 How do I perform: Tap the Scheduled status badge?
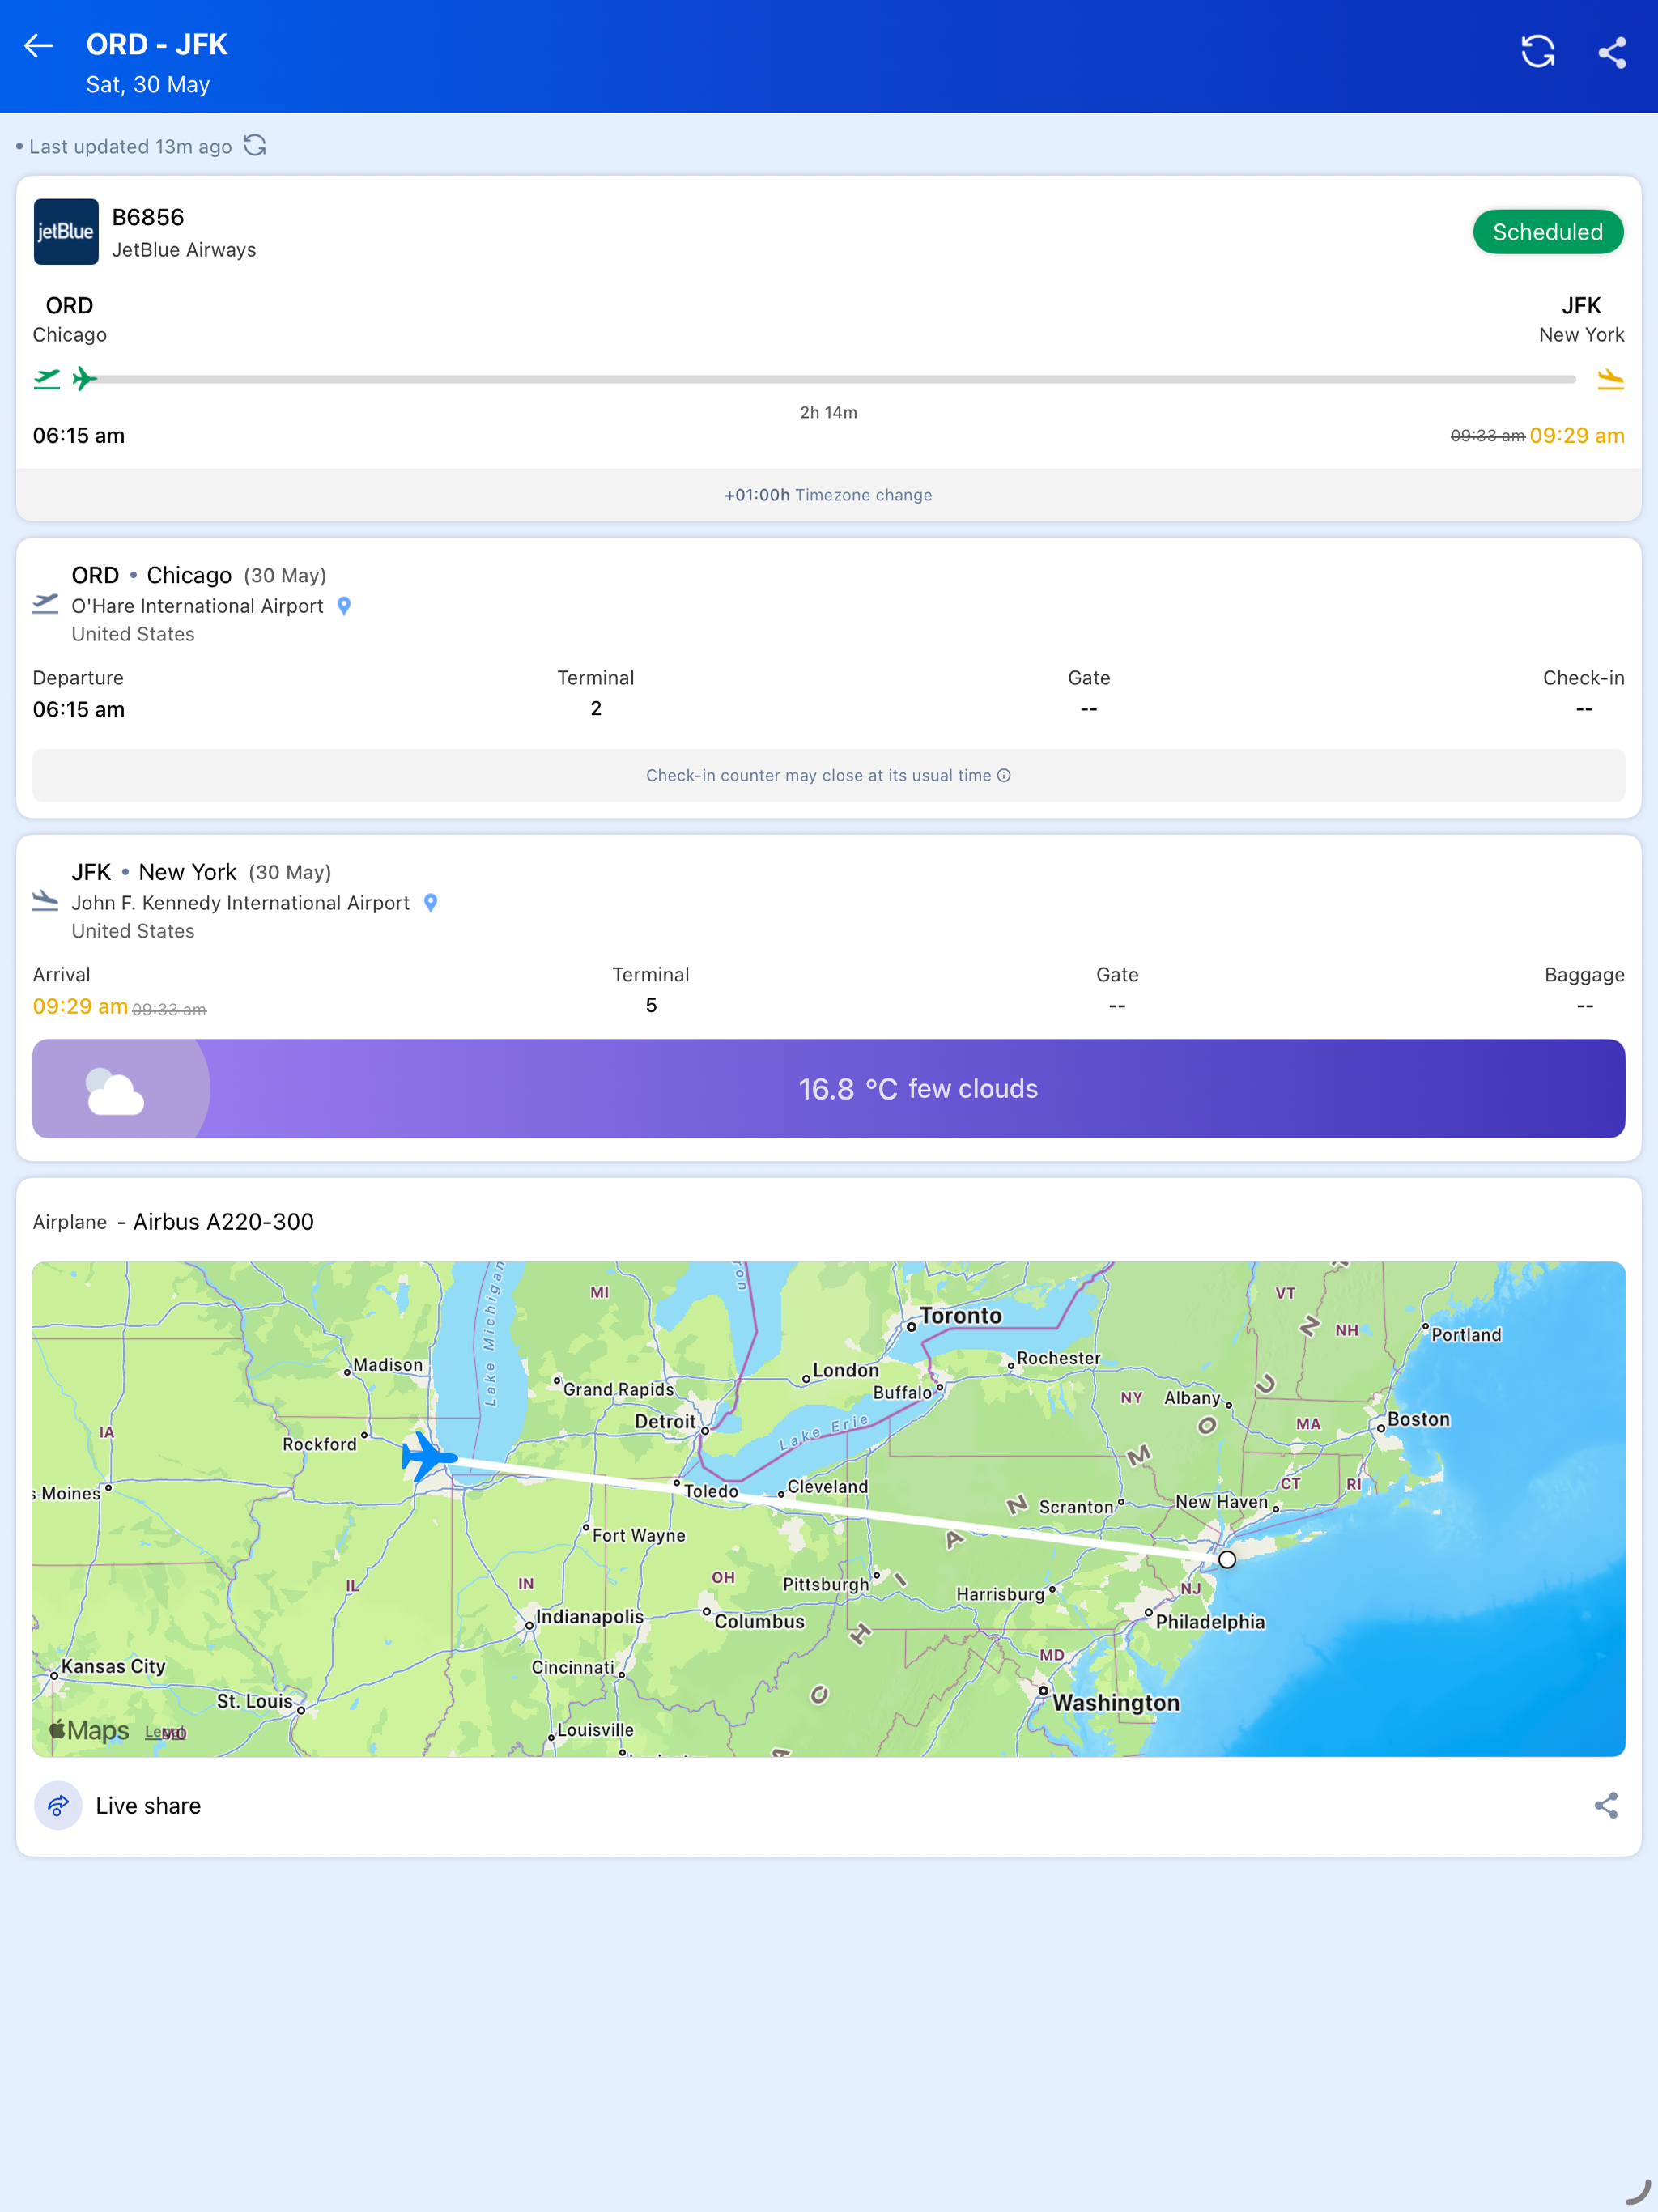pos(1547,232)
